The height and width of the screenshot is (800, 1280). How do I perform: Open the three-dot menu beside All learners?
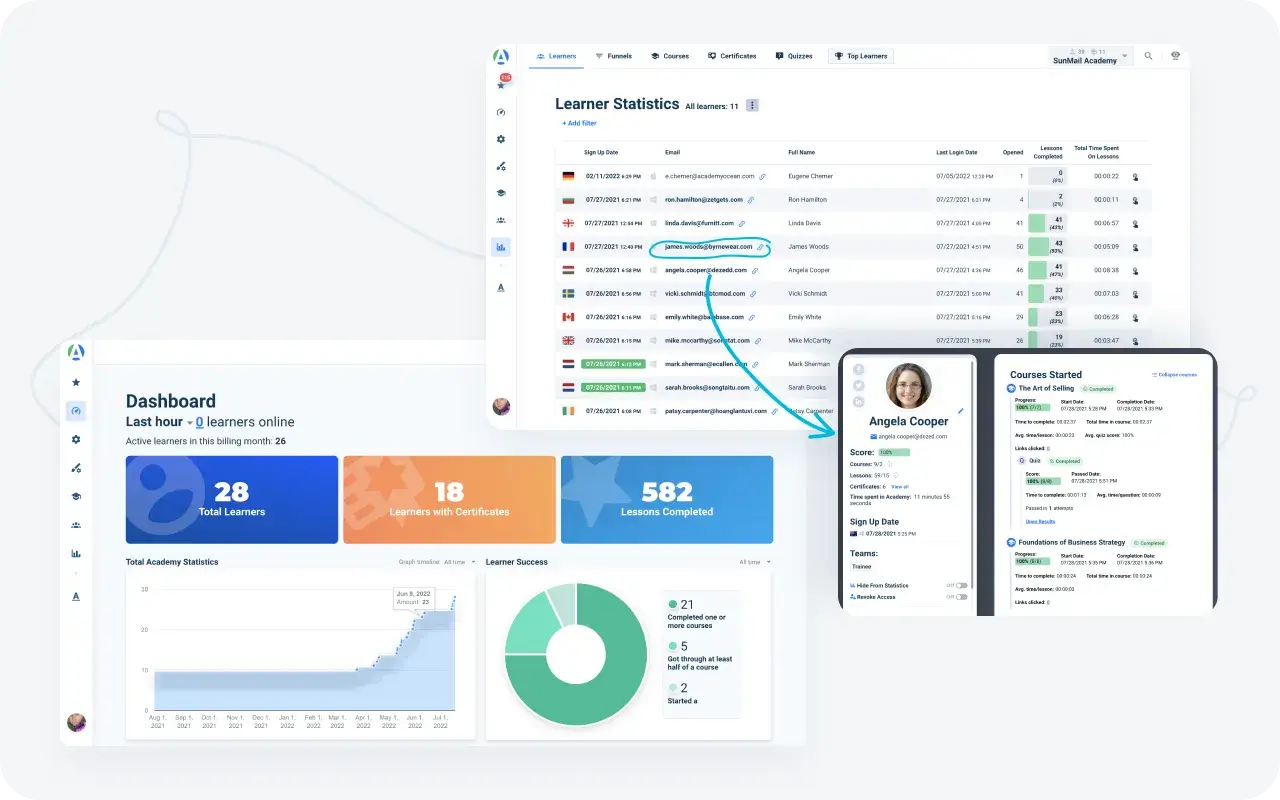[x=753, y=106]
